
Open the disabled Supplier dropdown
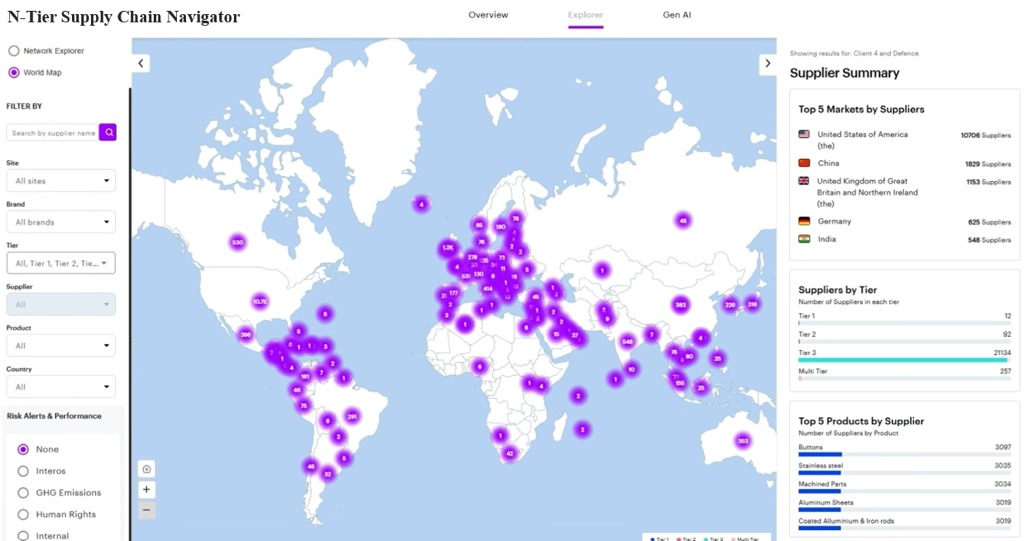[x=61, y=304]
